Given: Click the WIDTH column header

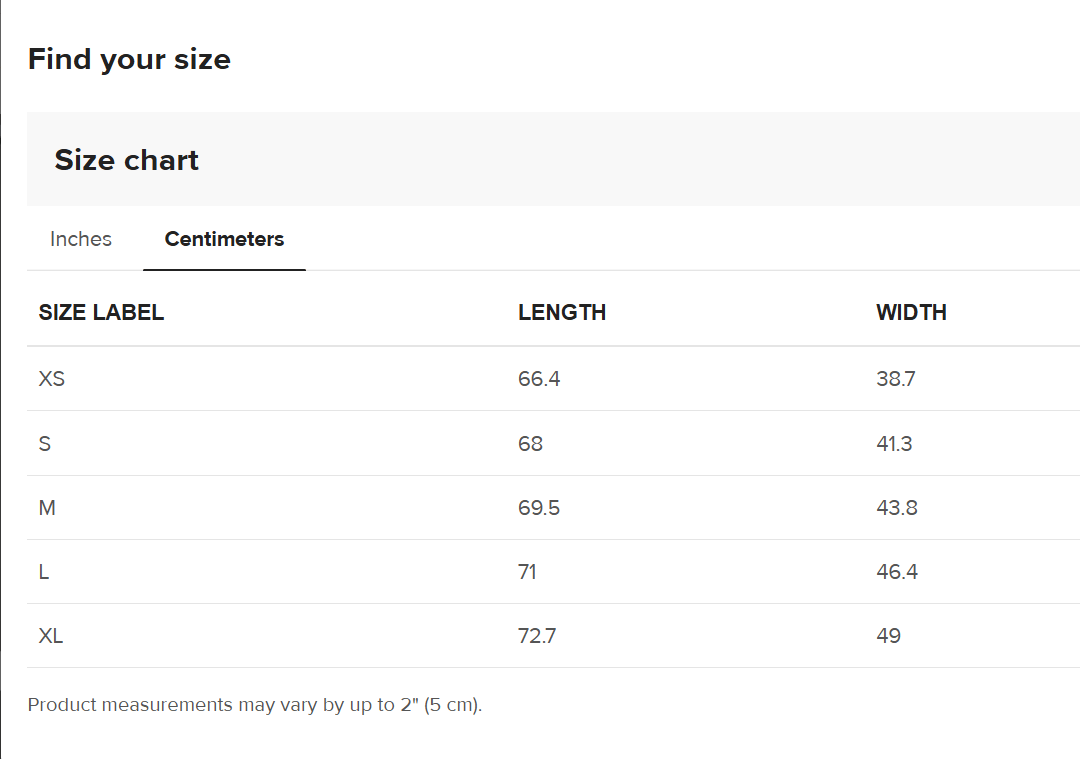Looking at the screenshot, I should pyautogui.click(x=911, y=312).
